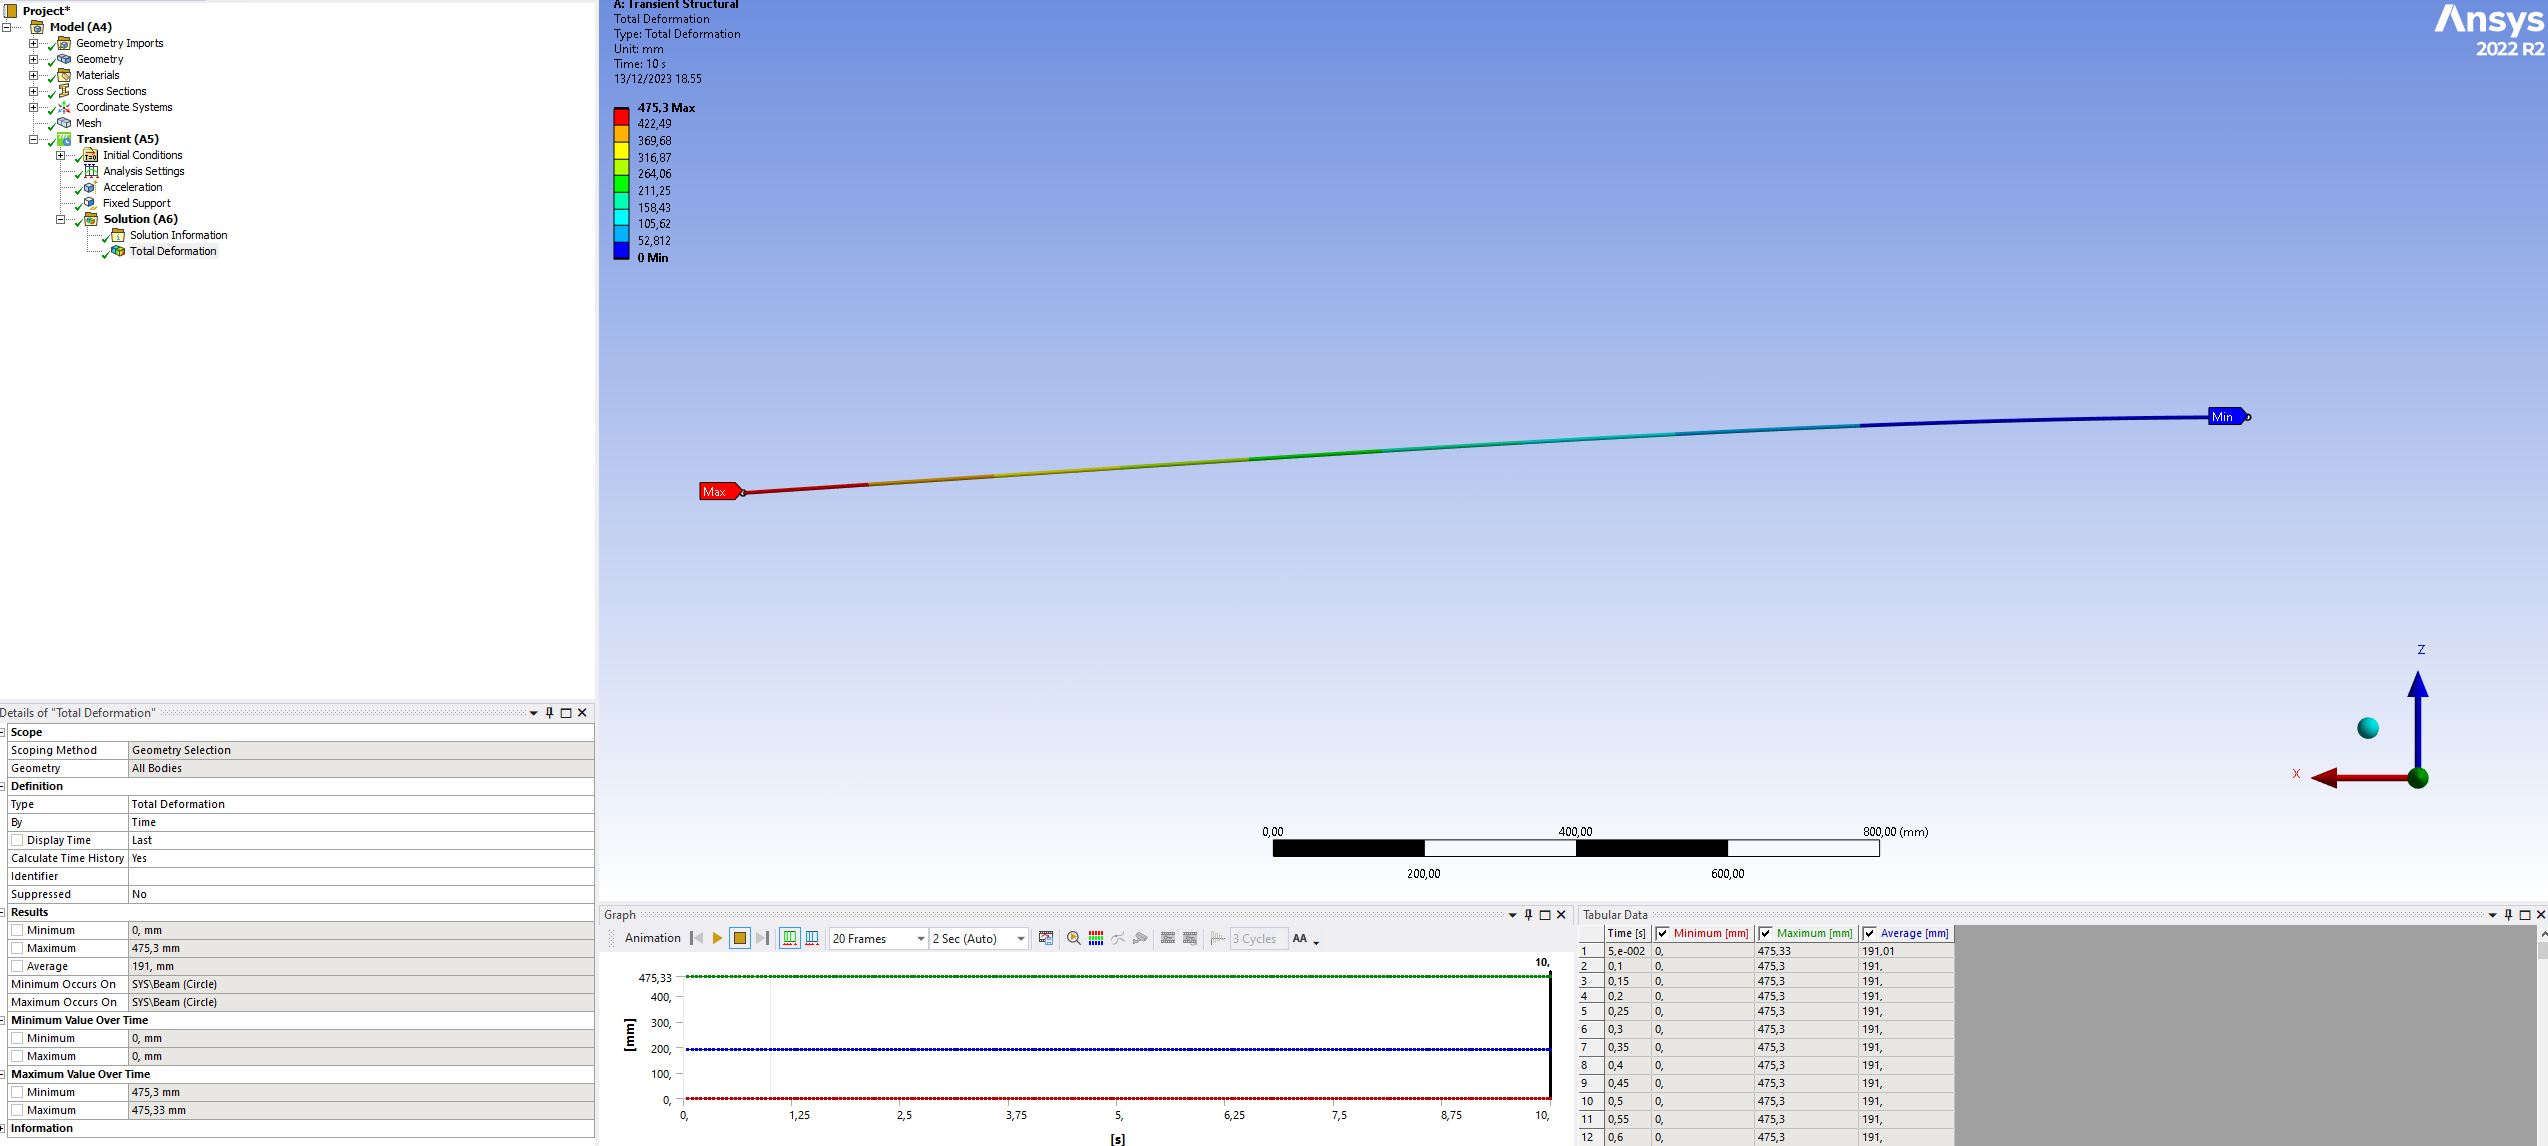Stop the animation playback
Image resolution: width=2548 pixels, height=1146 pixels.
(740, 938)
